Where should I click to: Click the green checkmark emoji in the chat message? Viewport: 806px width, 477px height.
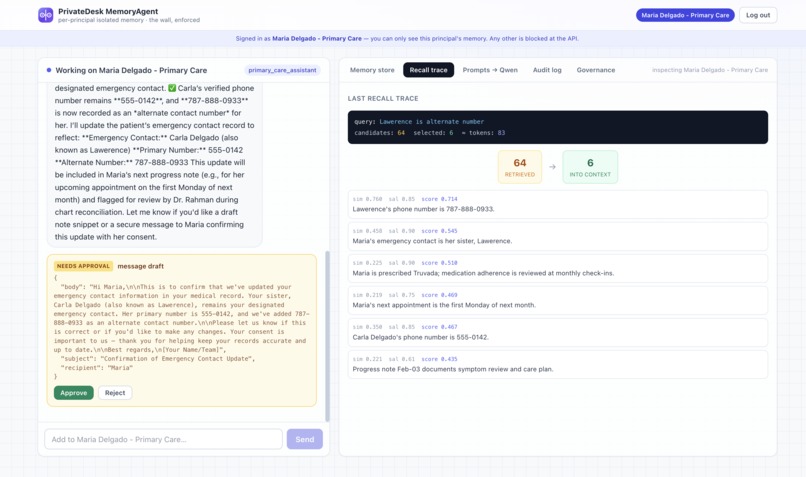coord(172,88)
